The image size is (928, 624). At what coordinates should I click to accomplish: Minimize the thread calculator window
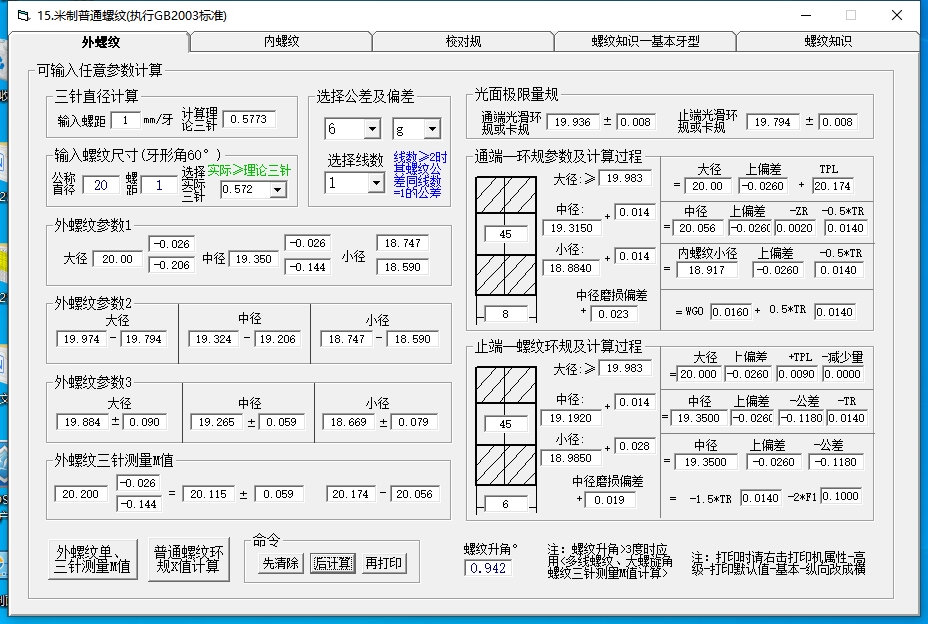[x=805, y=15]
